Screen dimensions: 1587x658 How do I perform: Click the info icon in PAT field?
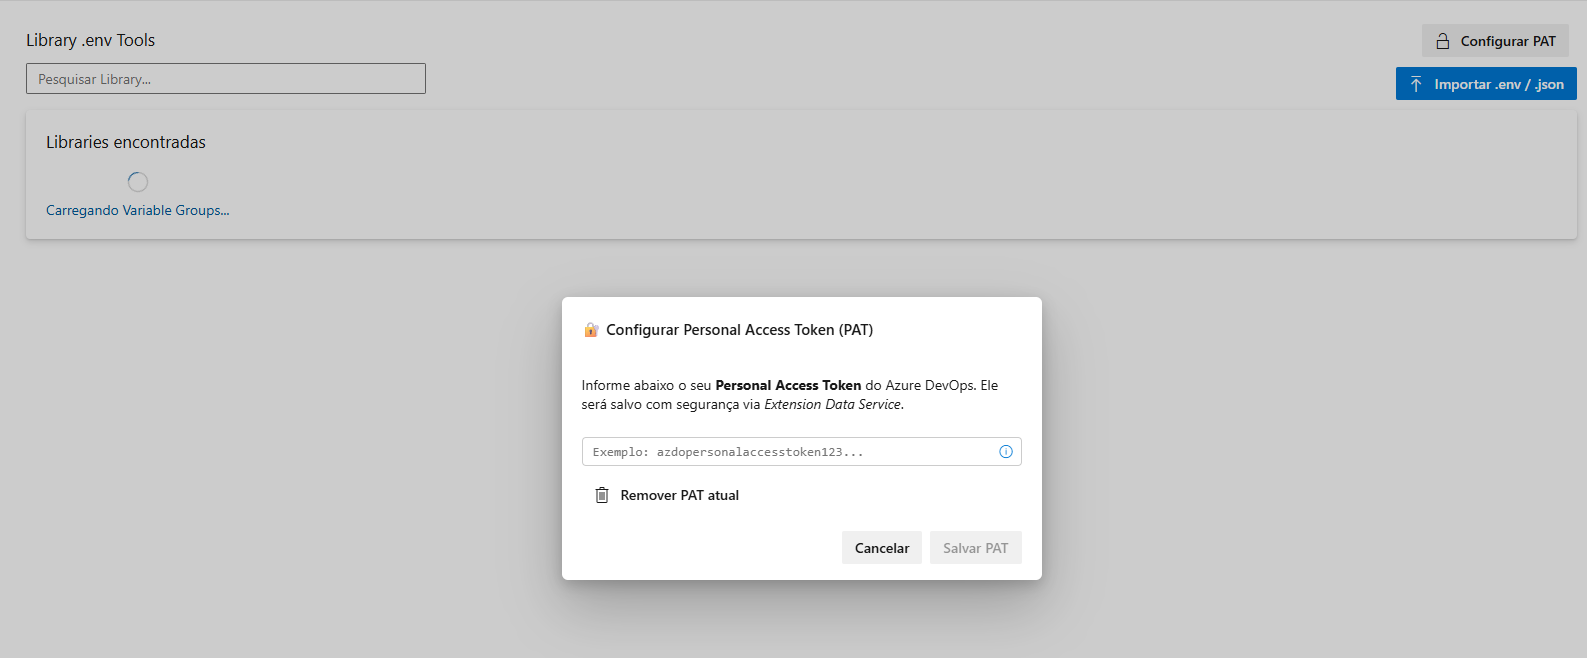pyautogui.click(x=1006, y=452)
